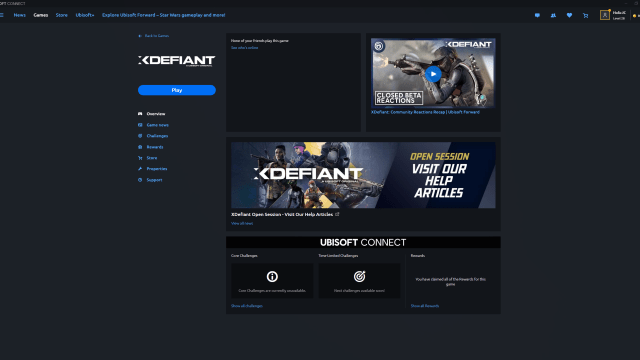Open the chat messages icon
This screenshot has width=640, height=360.
[x=537, y=16]
